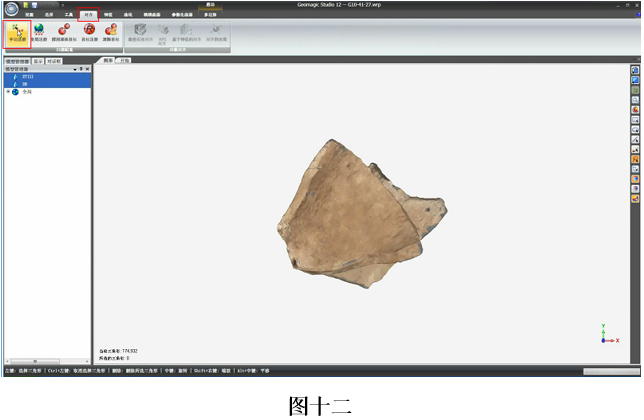Toggle the model manager panel pin
This screenshot has height=420, width=644.
click(81, 69)
